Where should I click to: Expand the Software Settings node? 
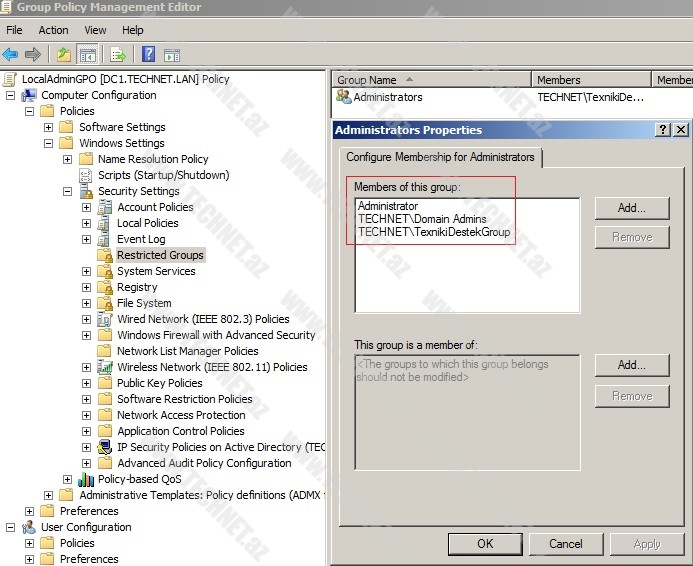click(x=48, y=127)
